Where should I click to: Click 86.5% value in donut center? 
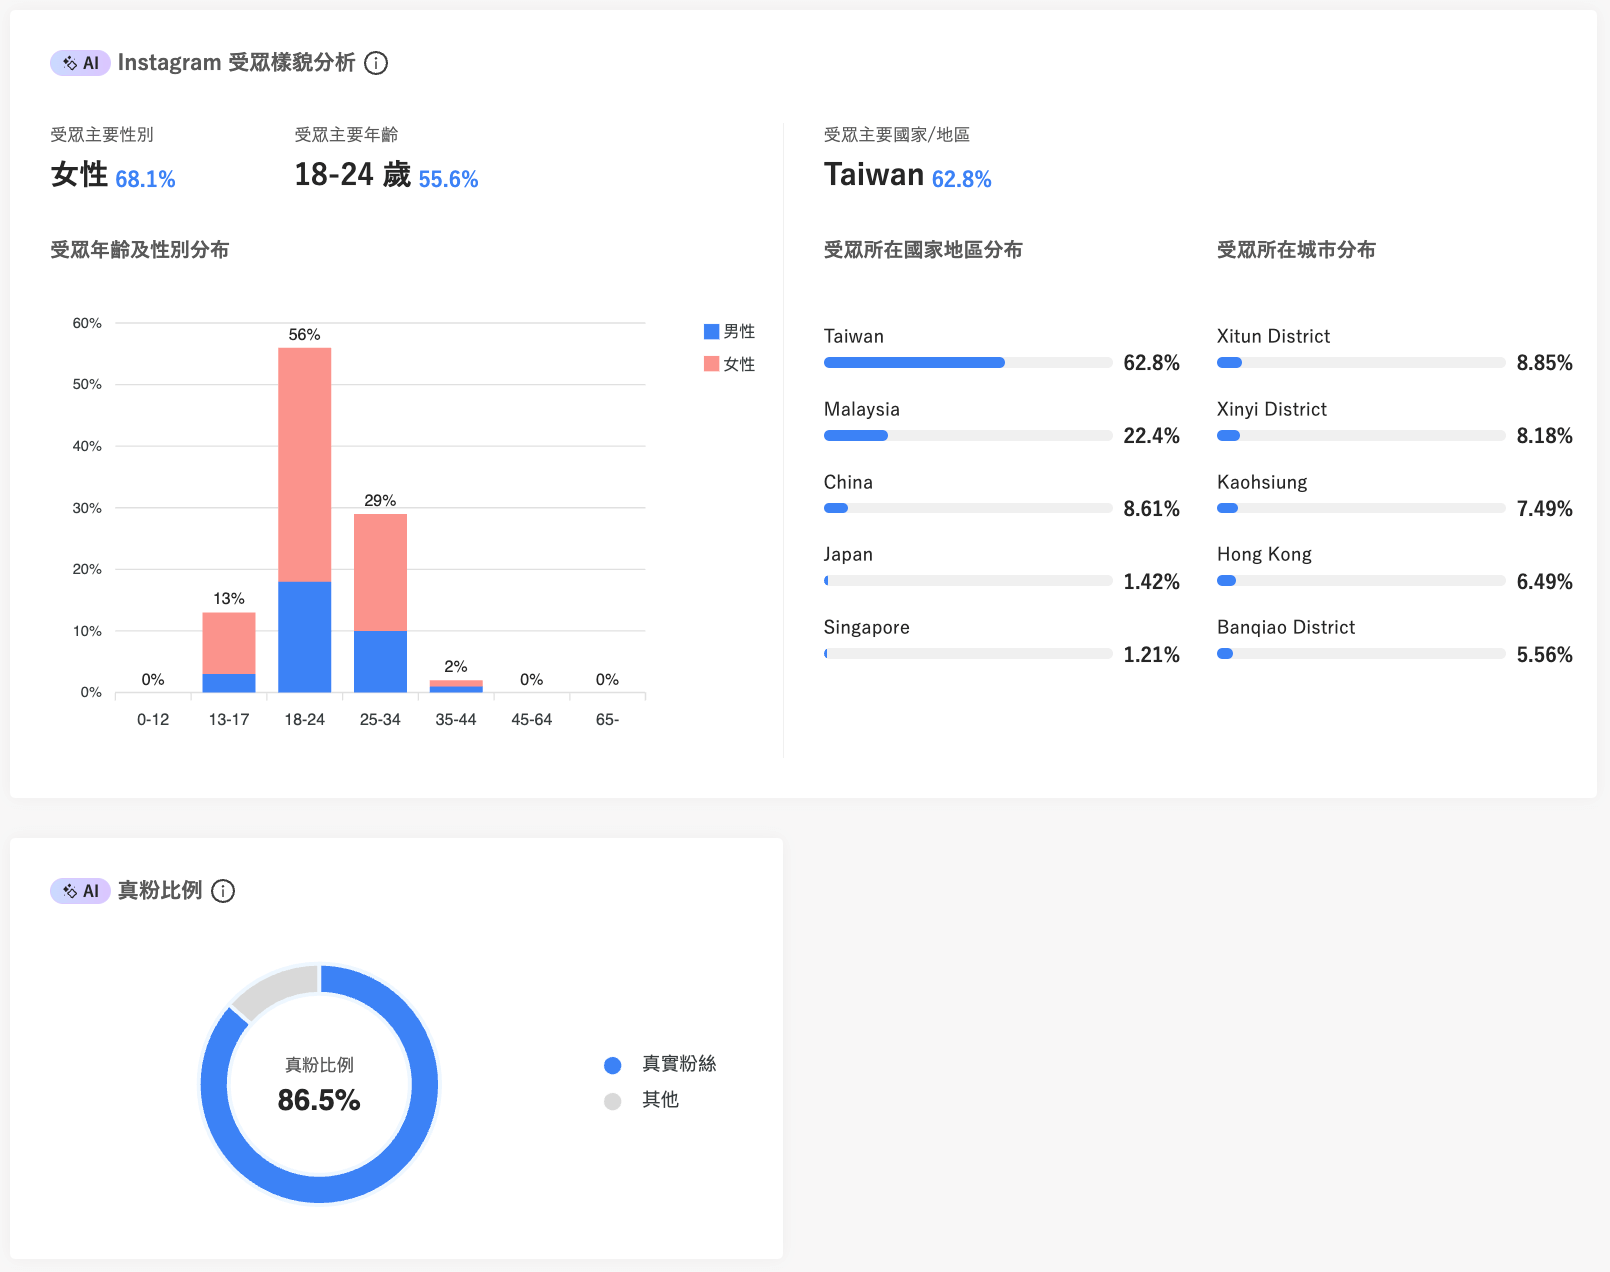tap(319, 1100)
